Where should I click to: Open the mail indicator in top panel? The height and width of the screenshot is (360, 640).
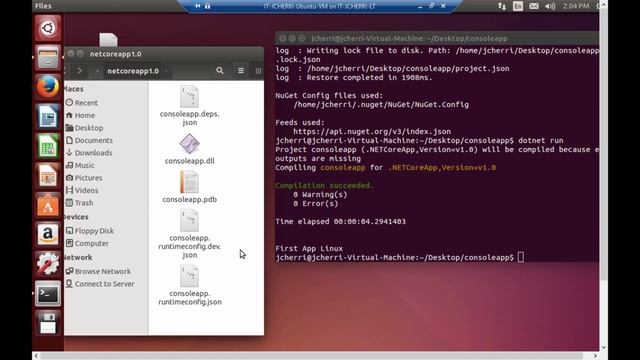click(533, 6)
